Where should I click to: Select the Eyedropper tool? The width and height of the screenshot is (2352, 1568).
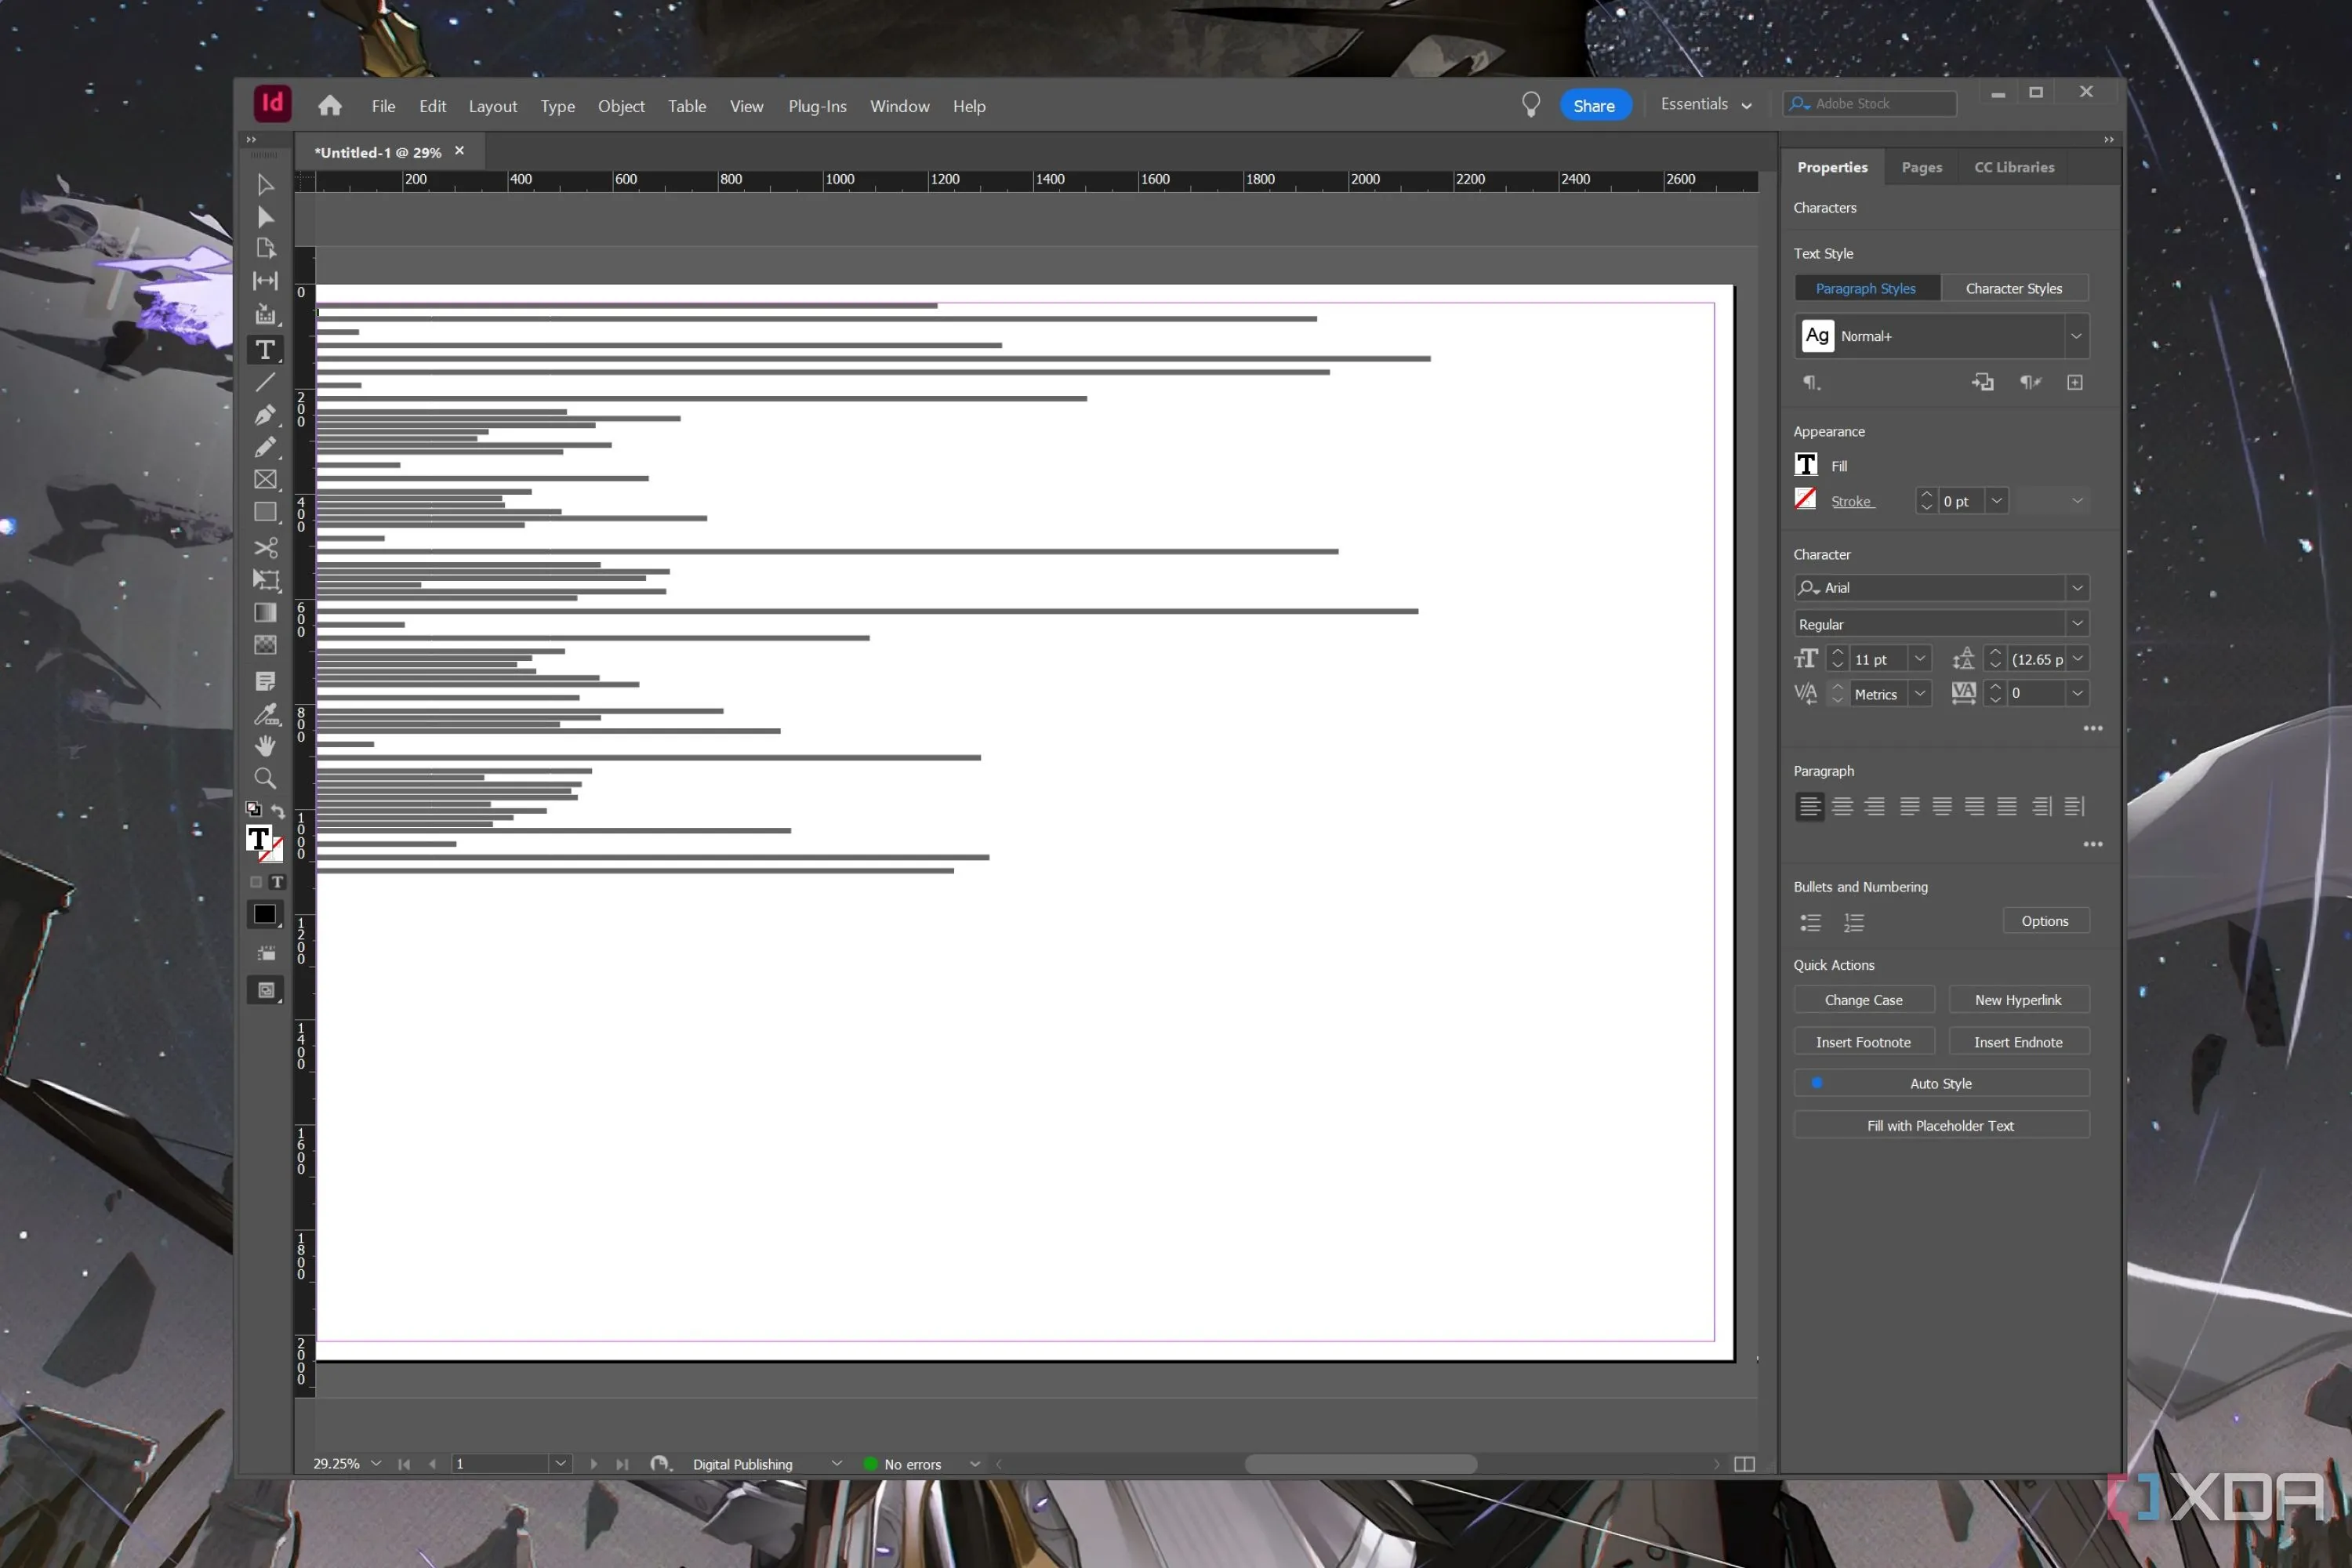click(x=265, y=713)
